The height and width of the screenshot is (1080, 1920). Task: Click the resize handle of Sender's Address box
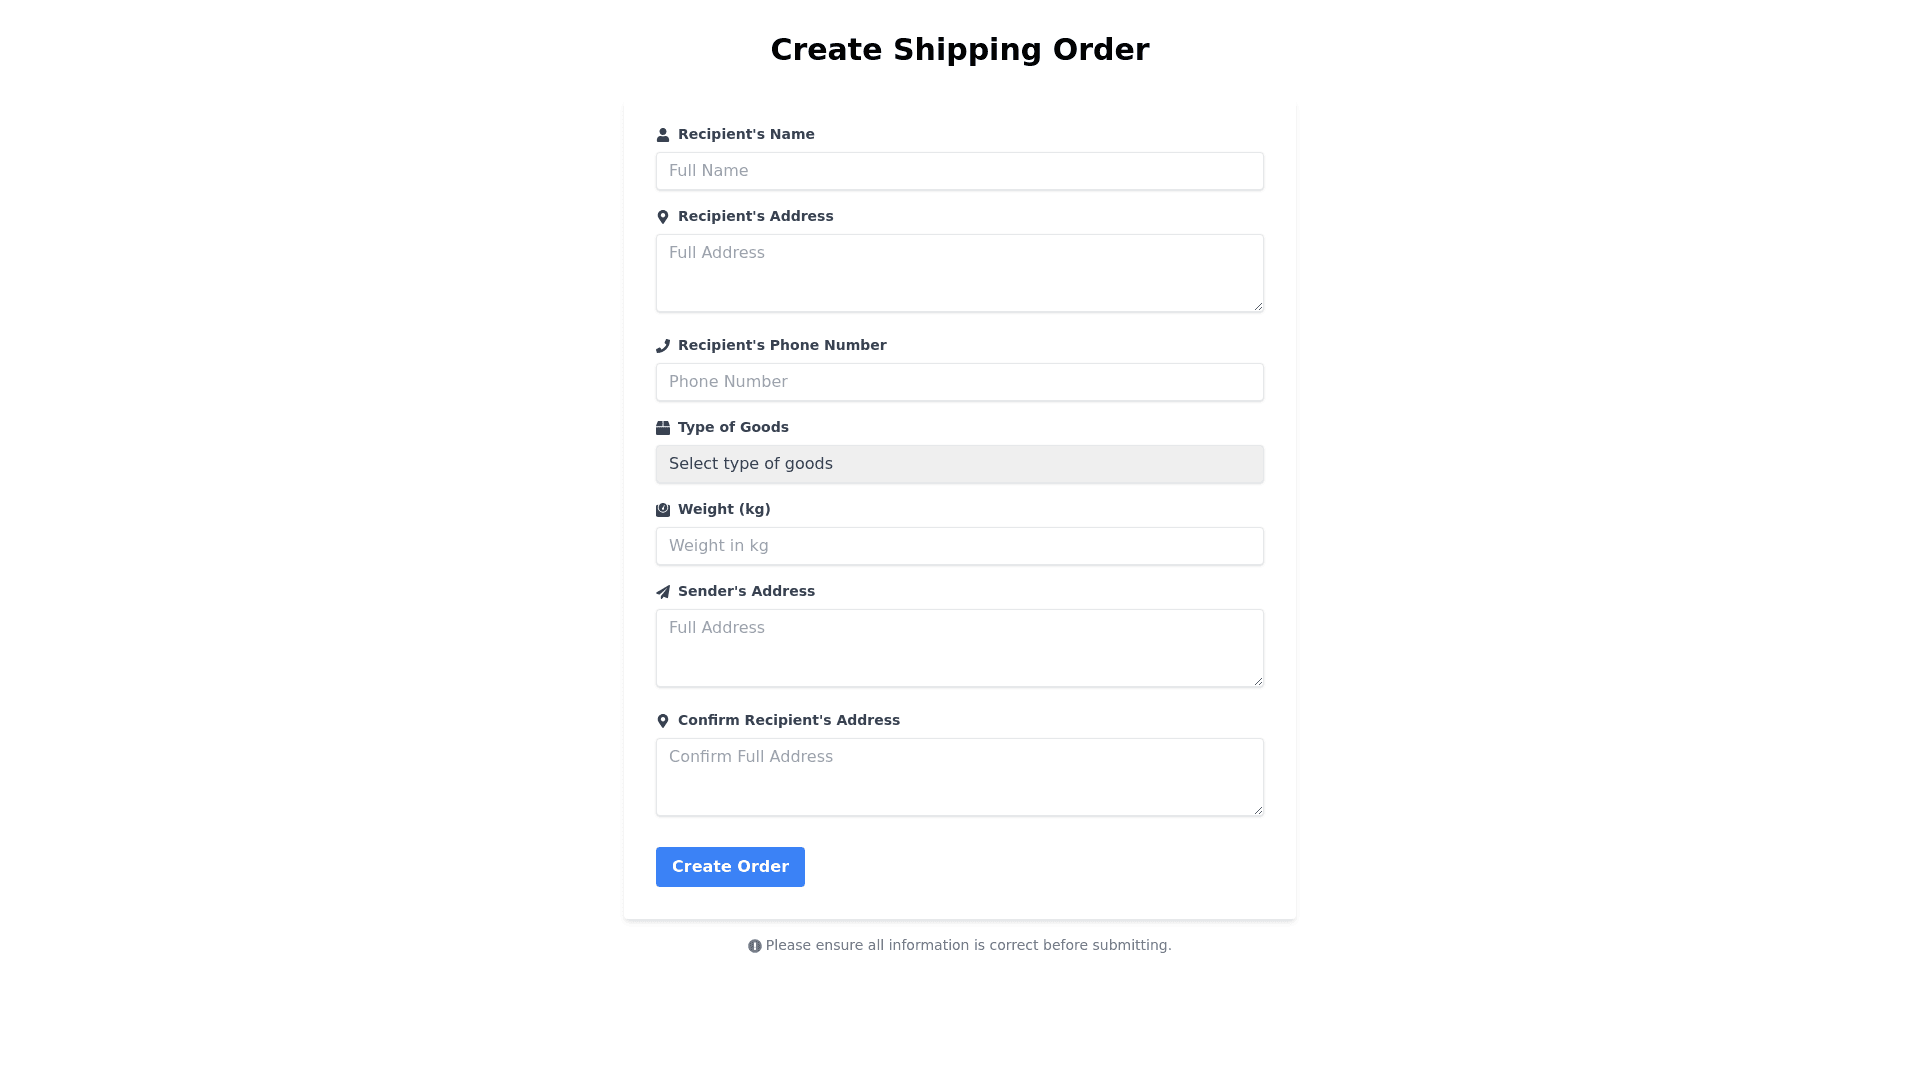1258,681
